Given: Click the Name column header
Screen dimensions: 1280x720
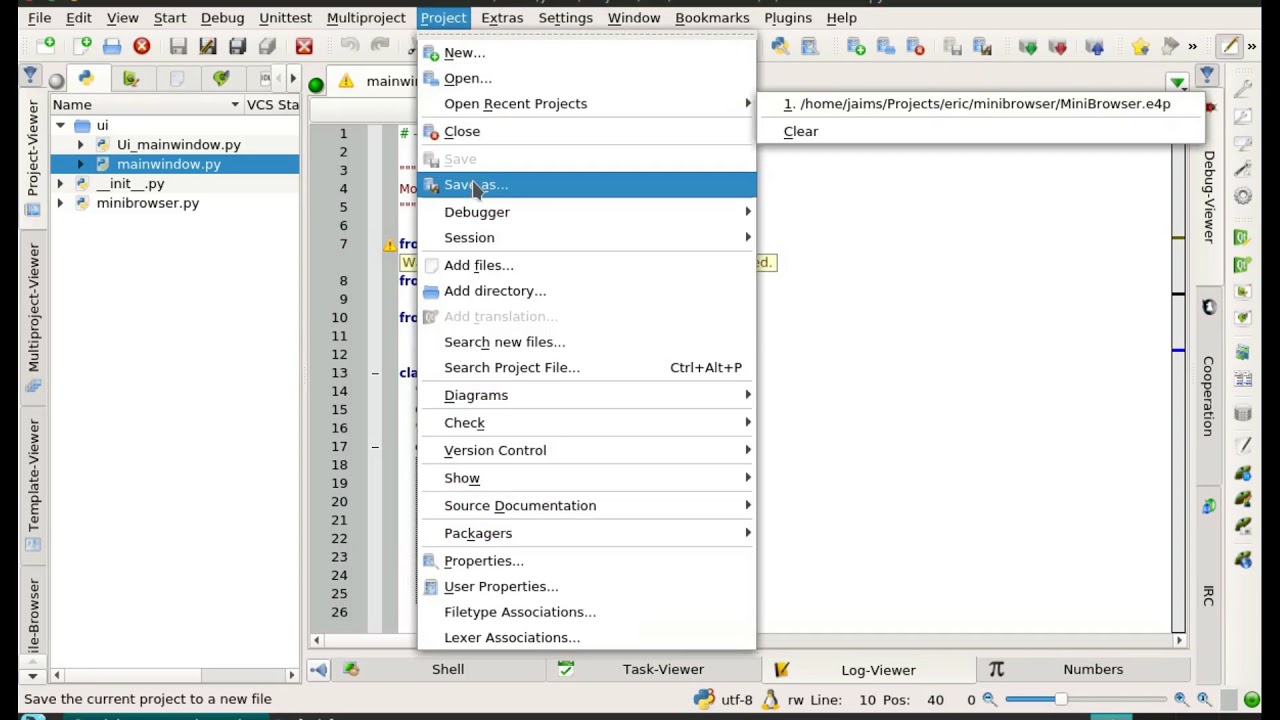Looking at the screenshot, I should click(146, 104).
